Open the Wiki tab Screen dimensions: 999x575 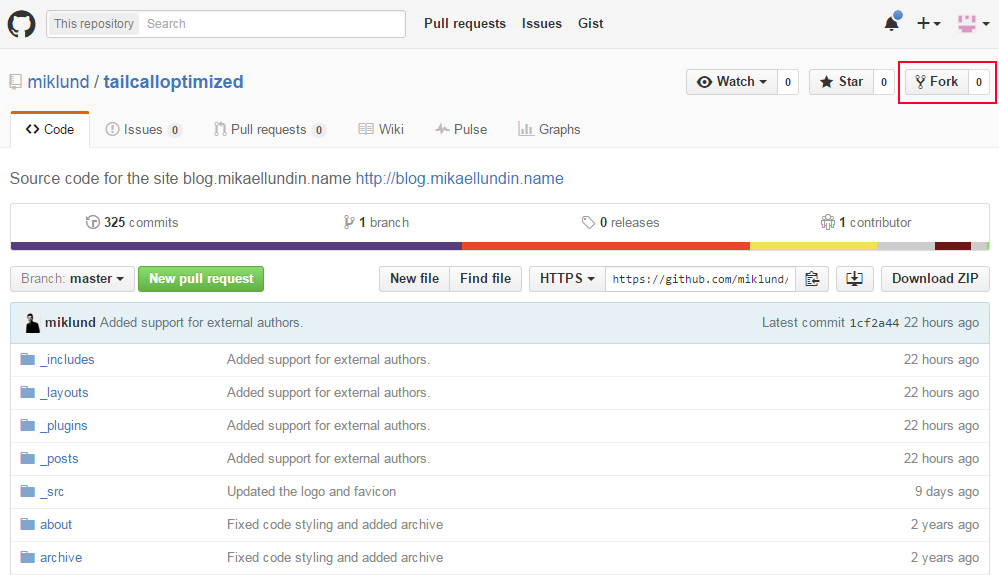[x=381, y=130]
